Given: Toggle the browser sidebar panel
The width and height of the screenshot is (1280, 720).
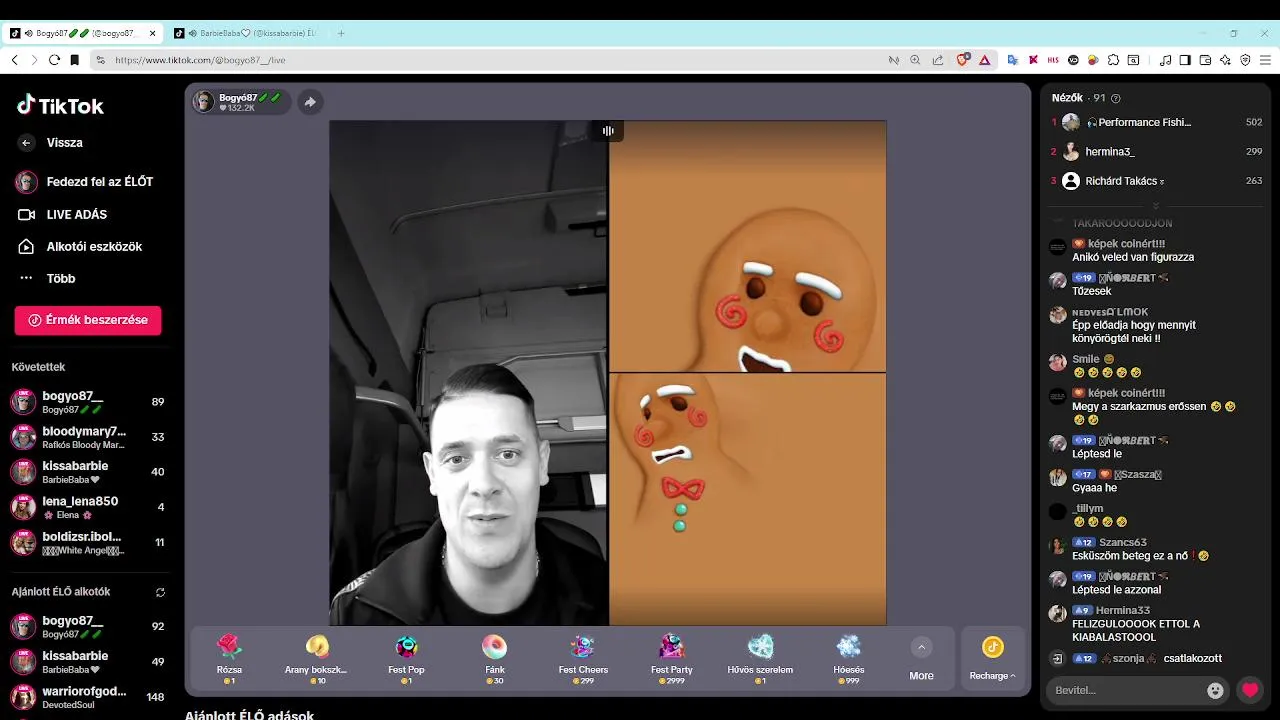Looking at the screenshot, I should (x=1185, y=60).
